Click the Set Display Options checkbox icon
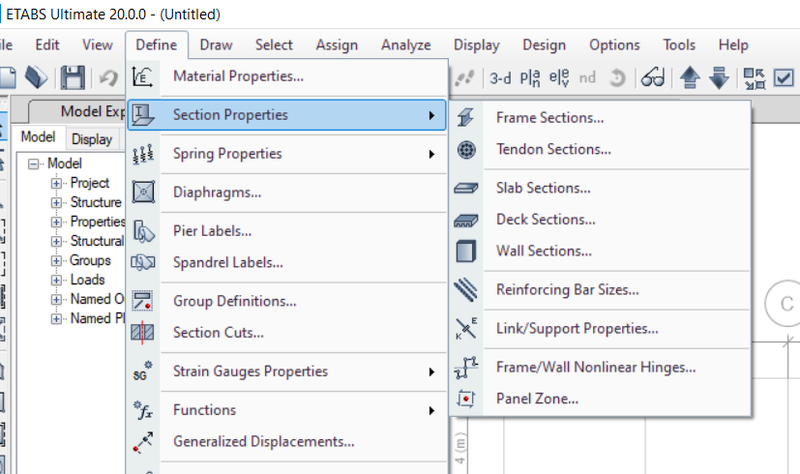This screenshot has height=474, width=800. tap(784, 78)
